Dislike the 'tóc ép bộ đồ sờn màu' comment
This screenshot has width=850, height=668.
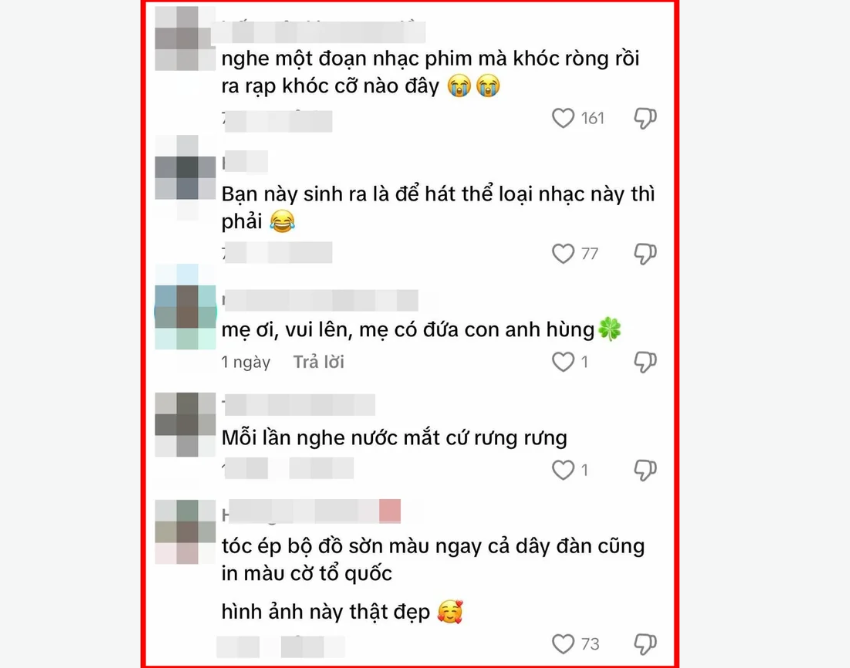[645, 644]
